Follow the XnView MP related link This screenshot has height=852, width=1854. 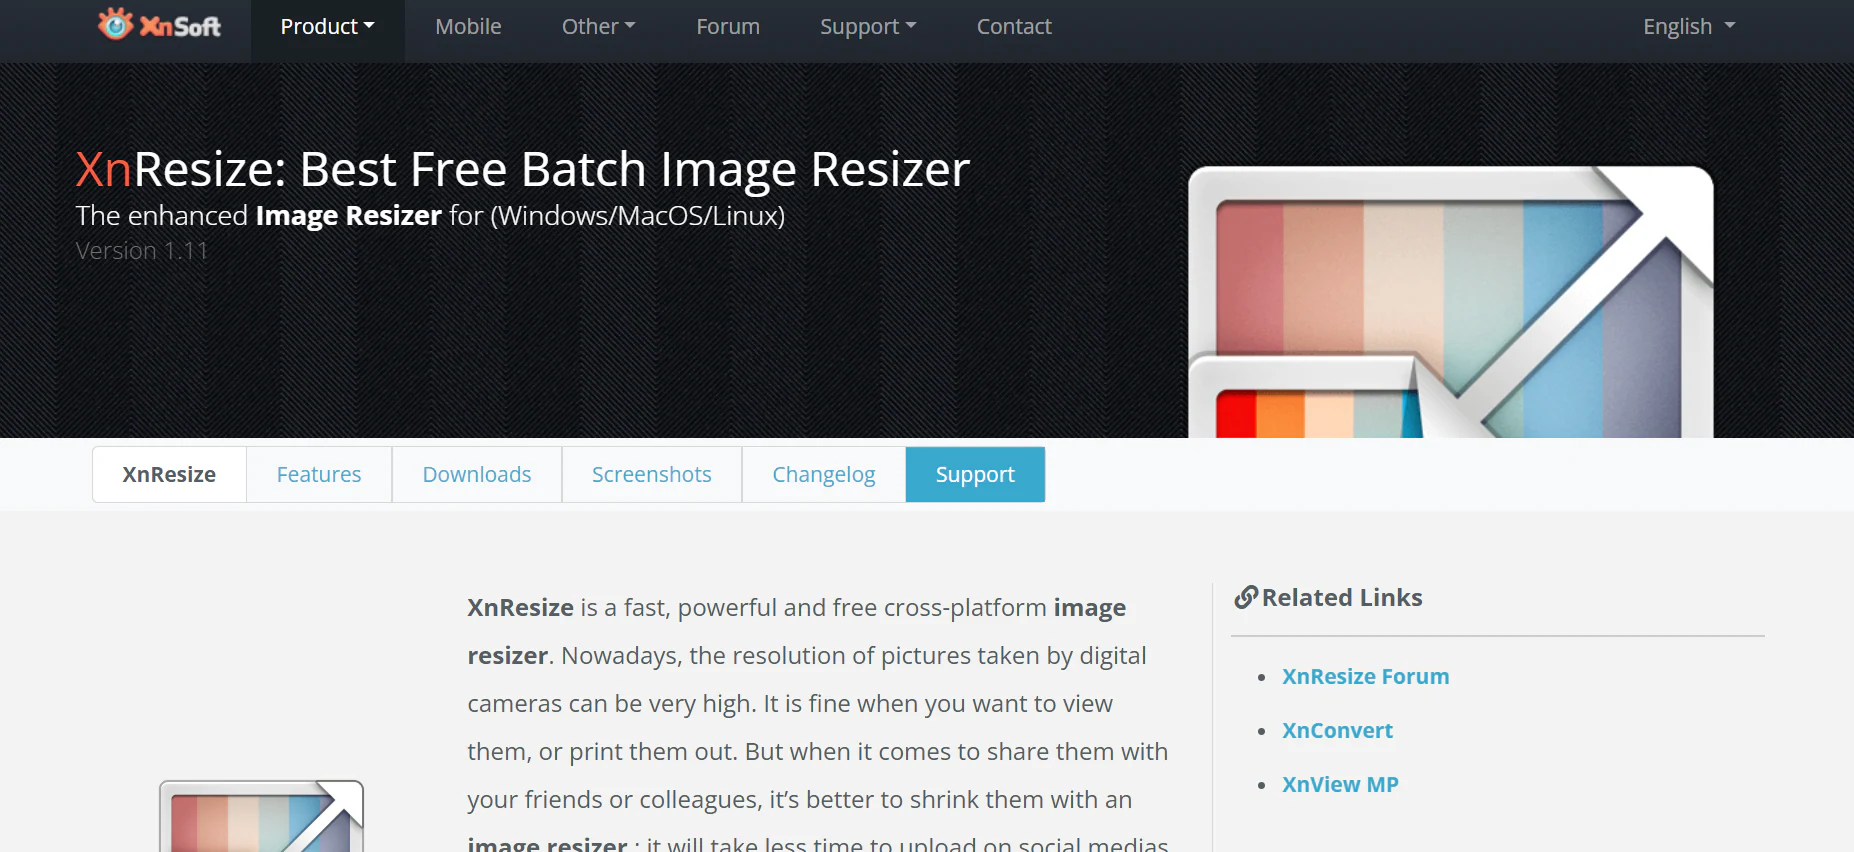(1340, 784)
